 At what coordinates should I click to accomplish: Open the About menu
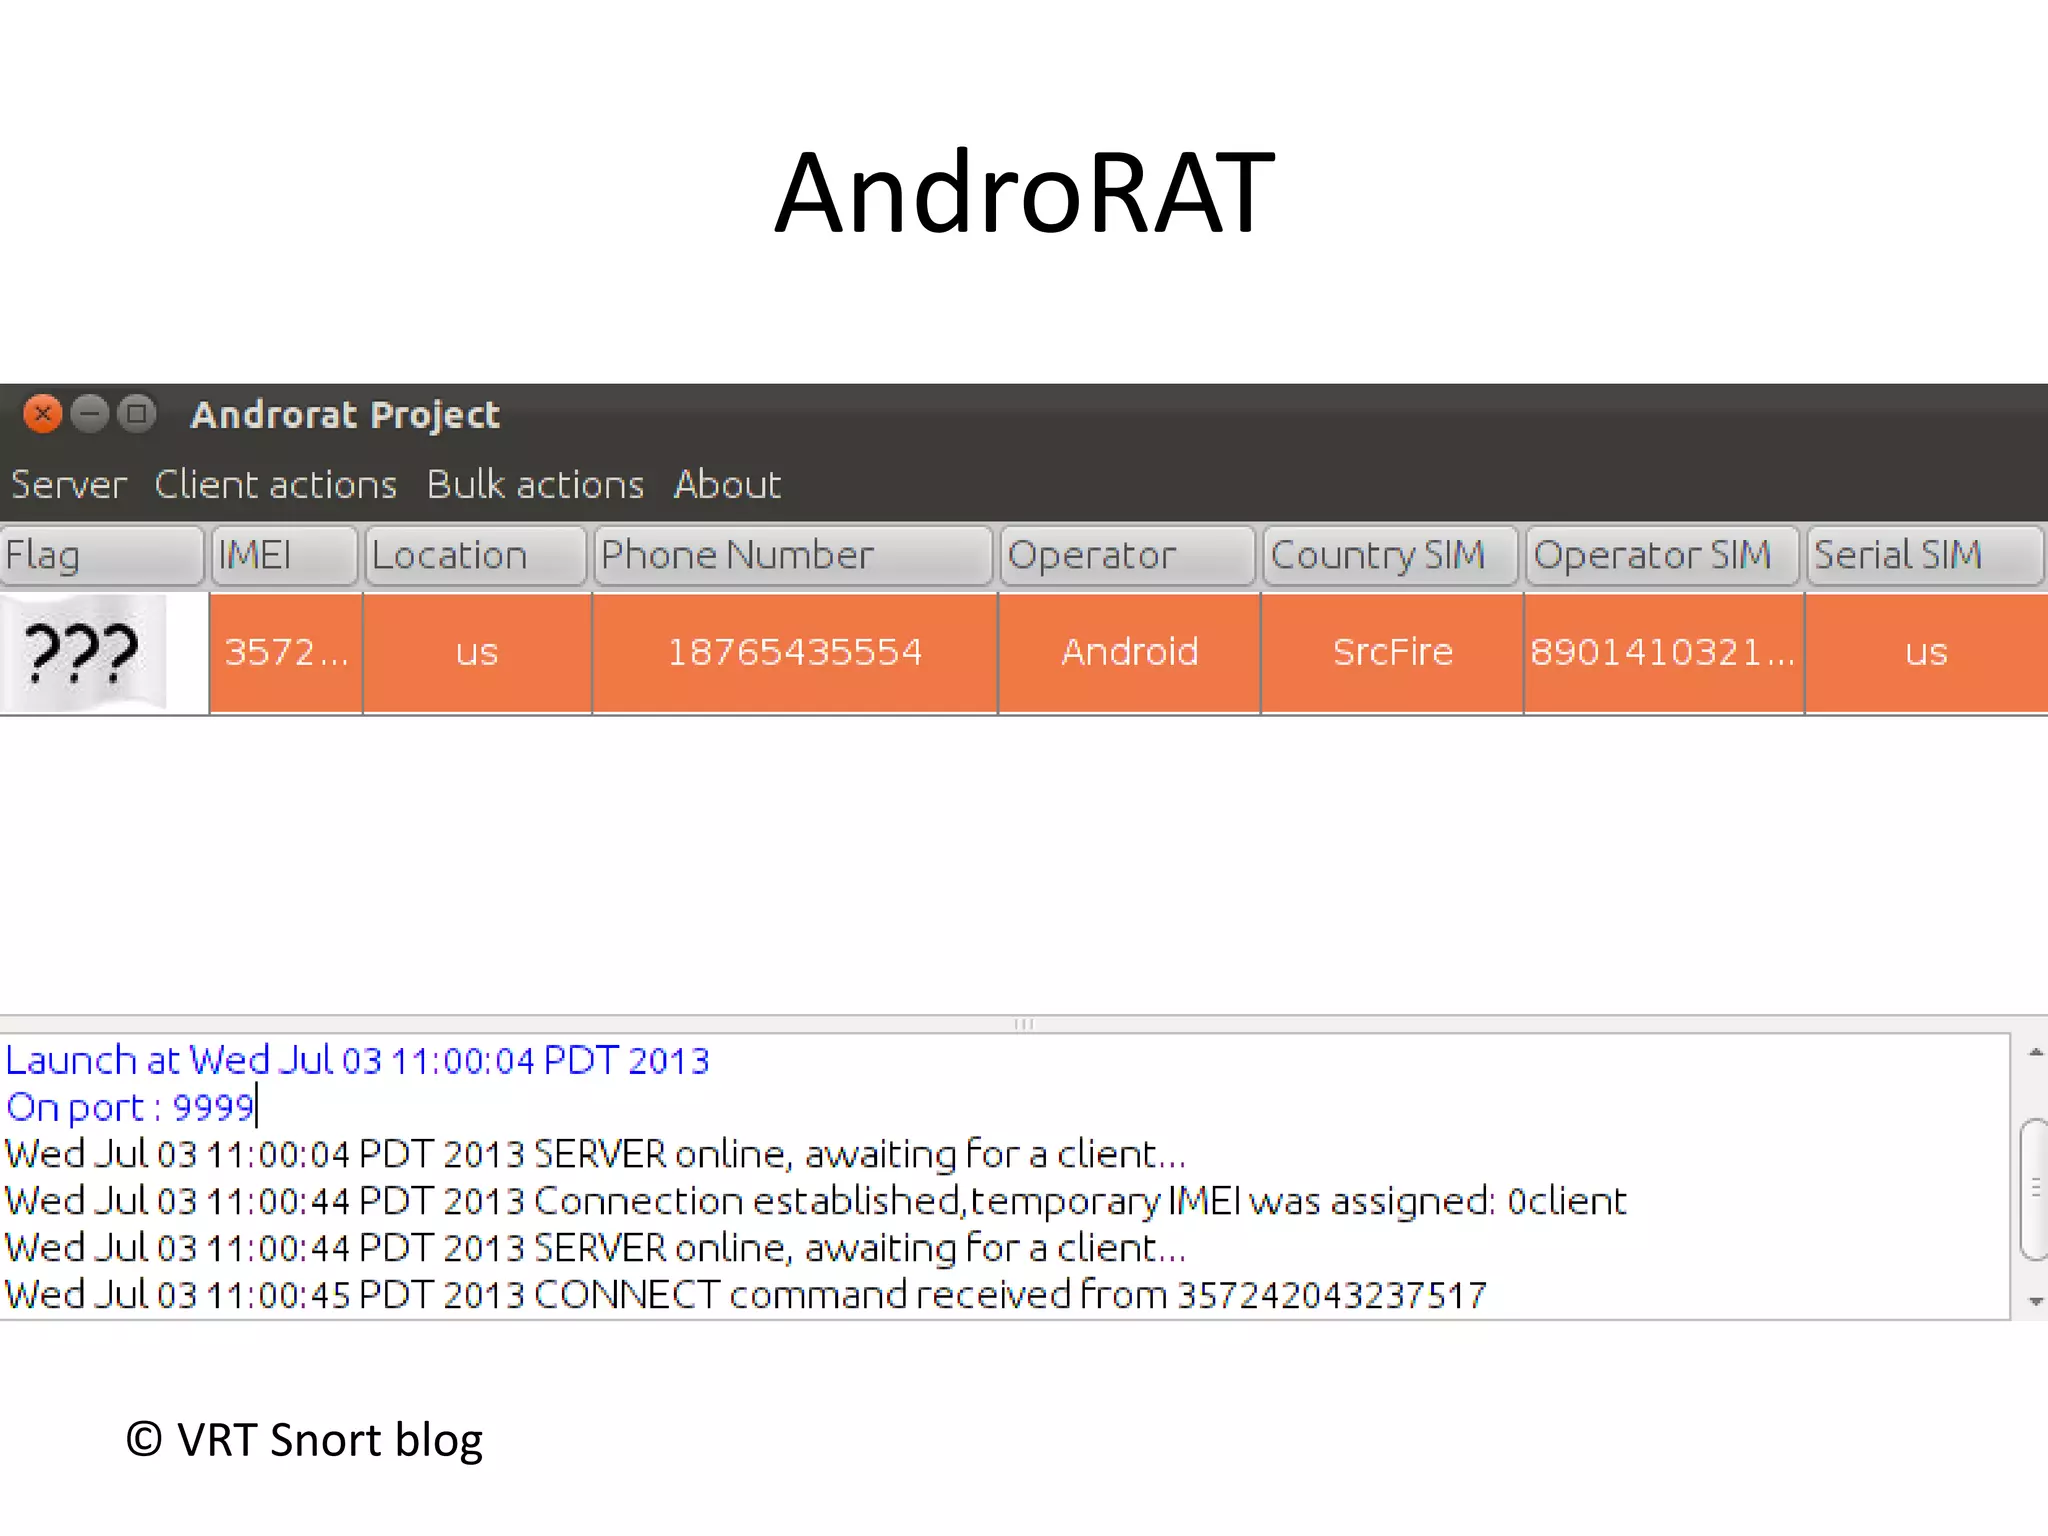(x=727, y=484)
